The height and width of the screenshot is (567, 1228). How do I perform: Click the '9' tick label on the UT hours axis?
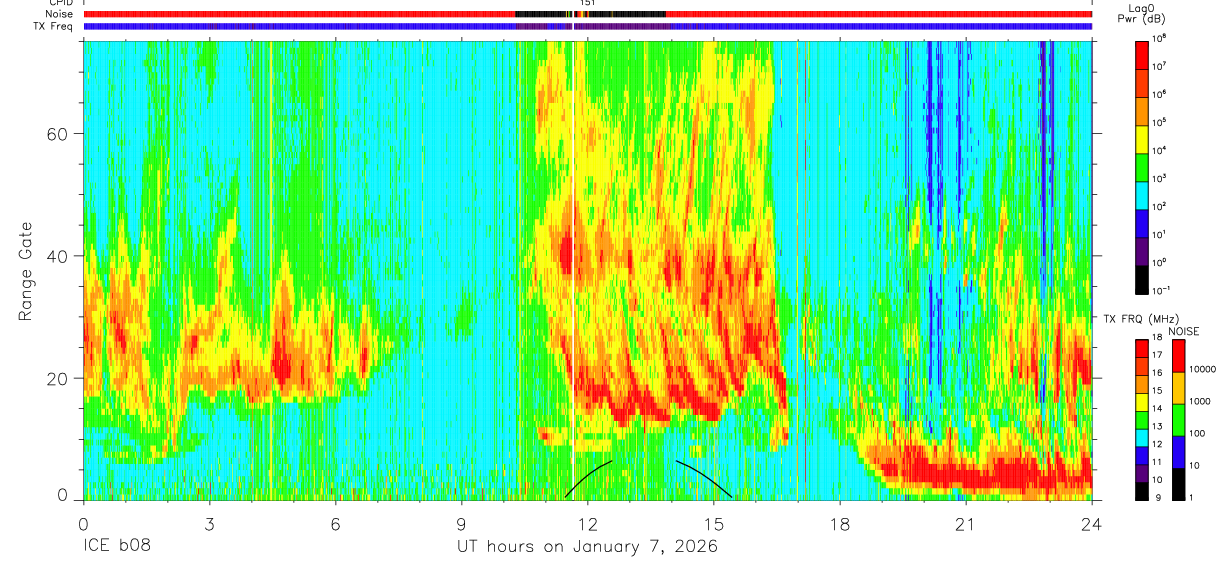pyautogui.click(x=461, y=523)
